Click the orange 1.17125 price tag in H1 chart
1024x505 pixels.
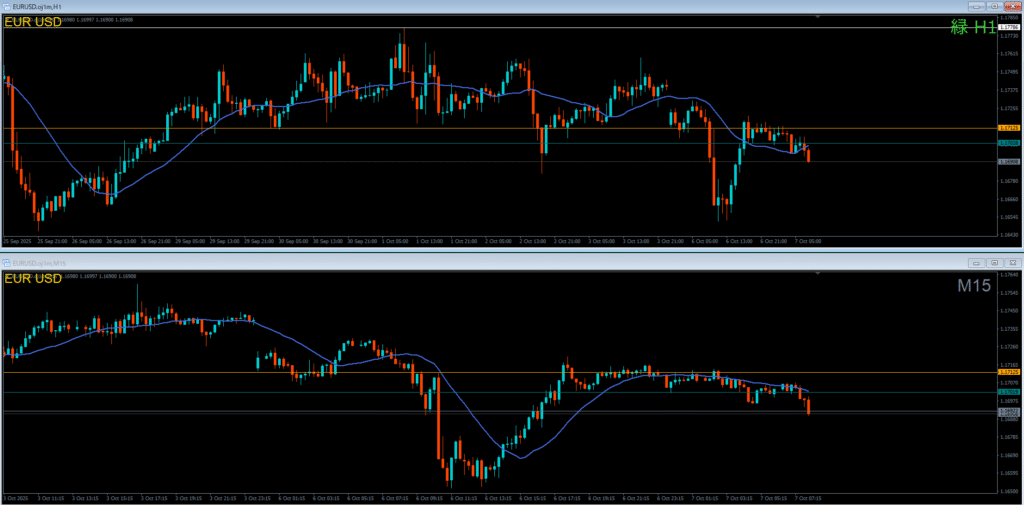(1008, 128)
